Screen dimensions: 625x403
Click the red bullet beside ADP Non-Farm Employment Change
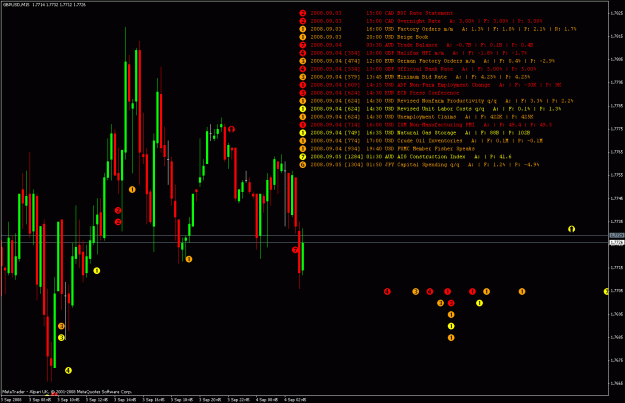(x=303, y=85)
